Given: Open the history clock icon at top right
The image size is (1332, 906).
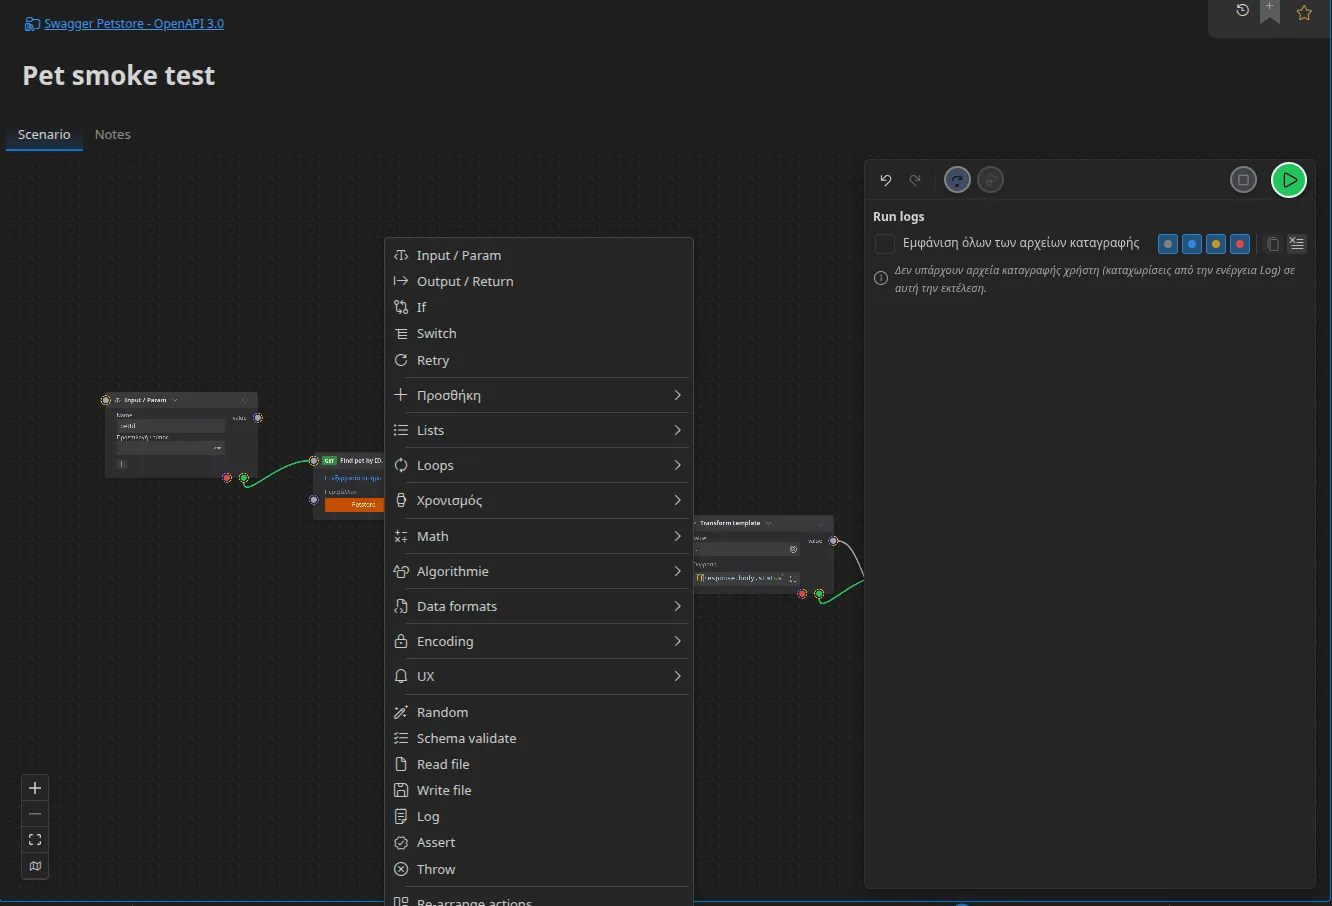Looking at the screenshot, I should coord(1242,11).
